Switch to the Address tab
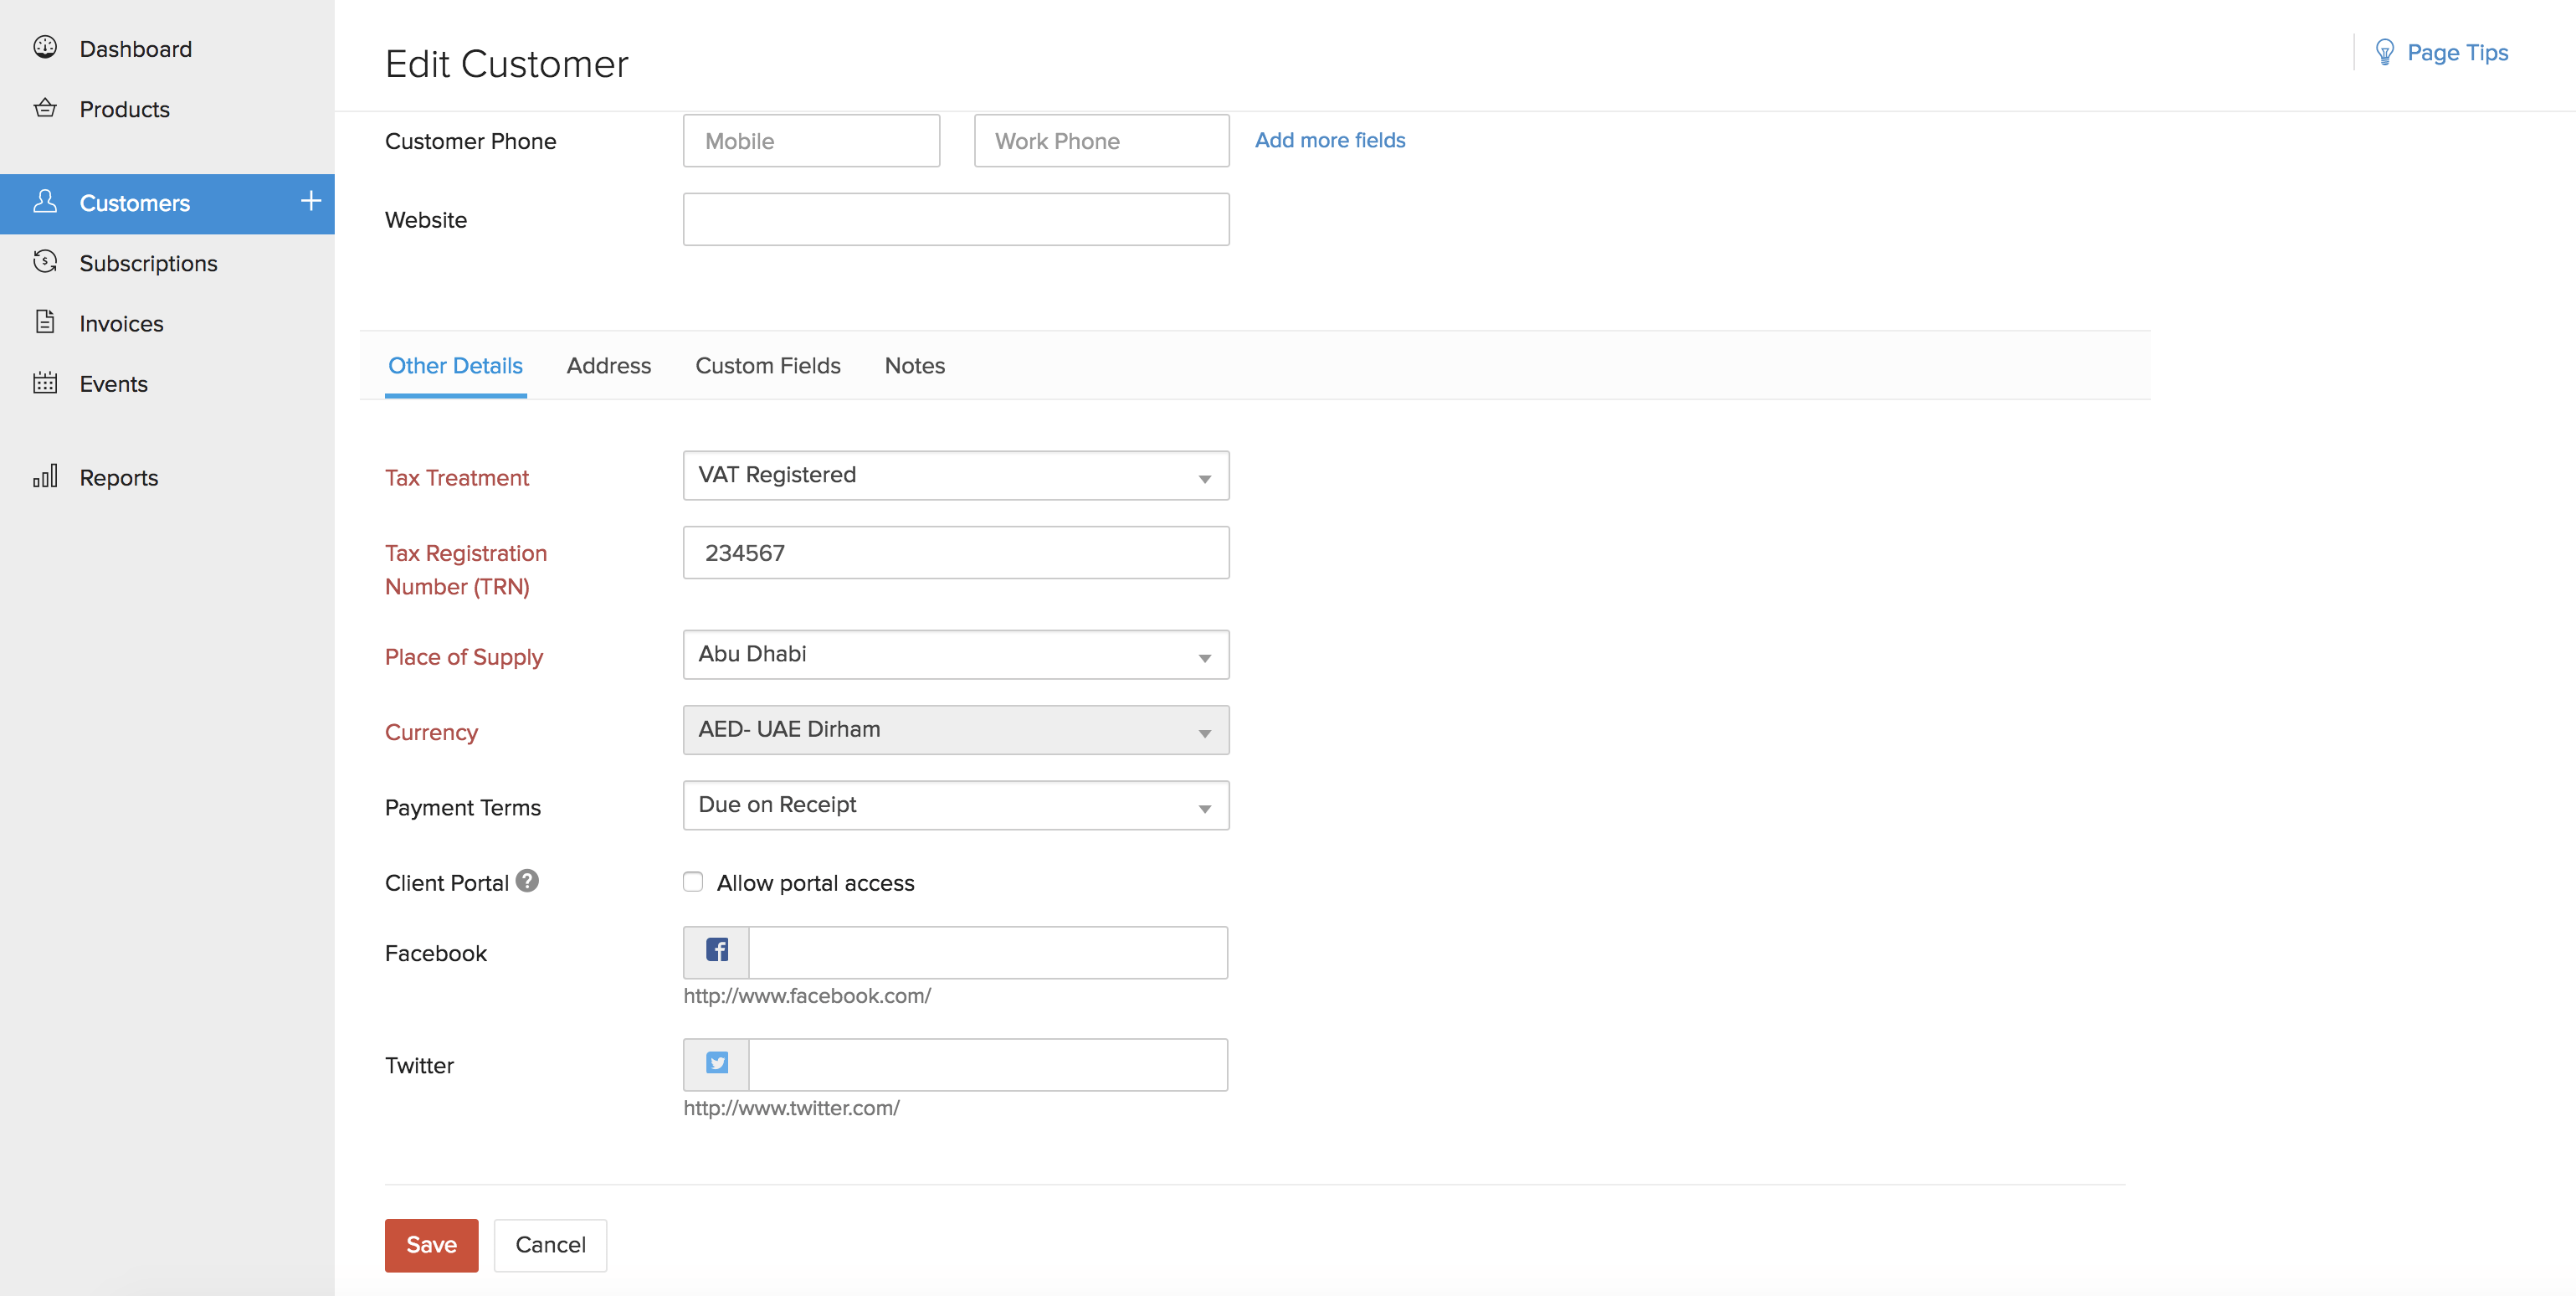The image size is (2576, 1296). 609,365
